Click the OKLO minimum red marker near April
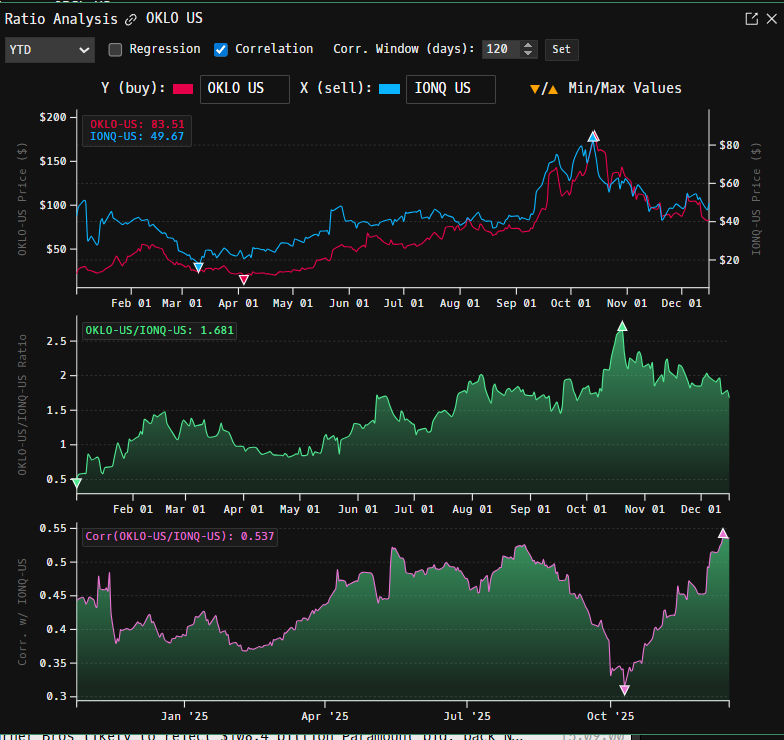 tap(244, 280)
